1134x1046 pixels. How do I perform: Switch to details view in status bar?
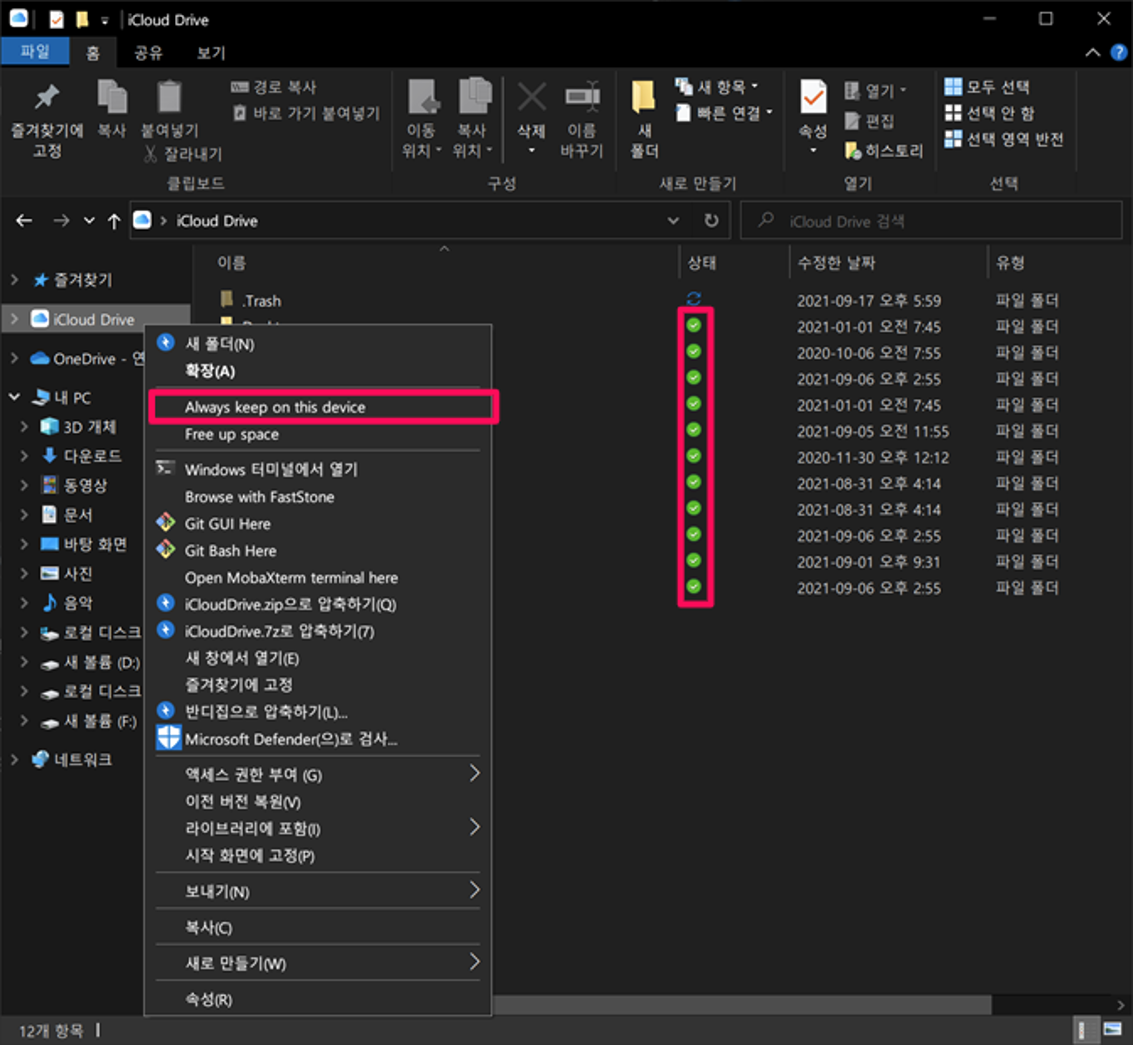tap(1082, 1029)
